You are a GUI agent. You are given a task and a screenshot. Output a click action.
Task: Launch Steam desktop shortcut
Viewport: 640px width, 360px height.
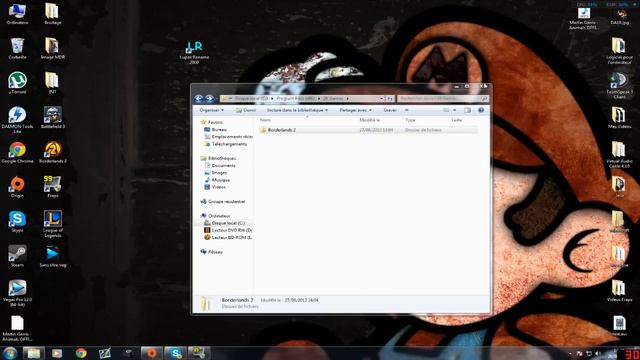(x=17, y=257)
